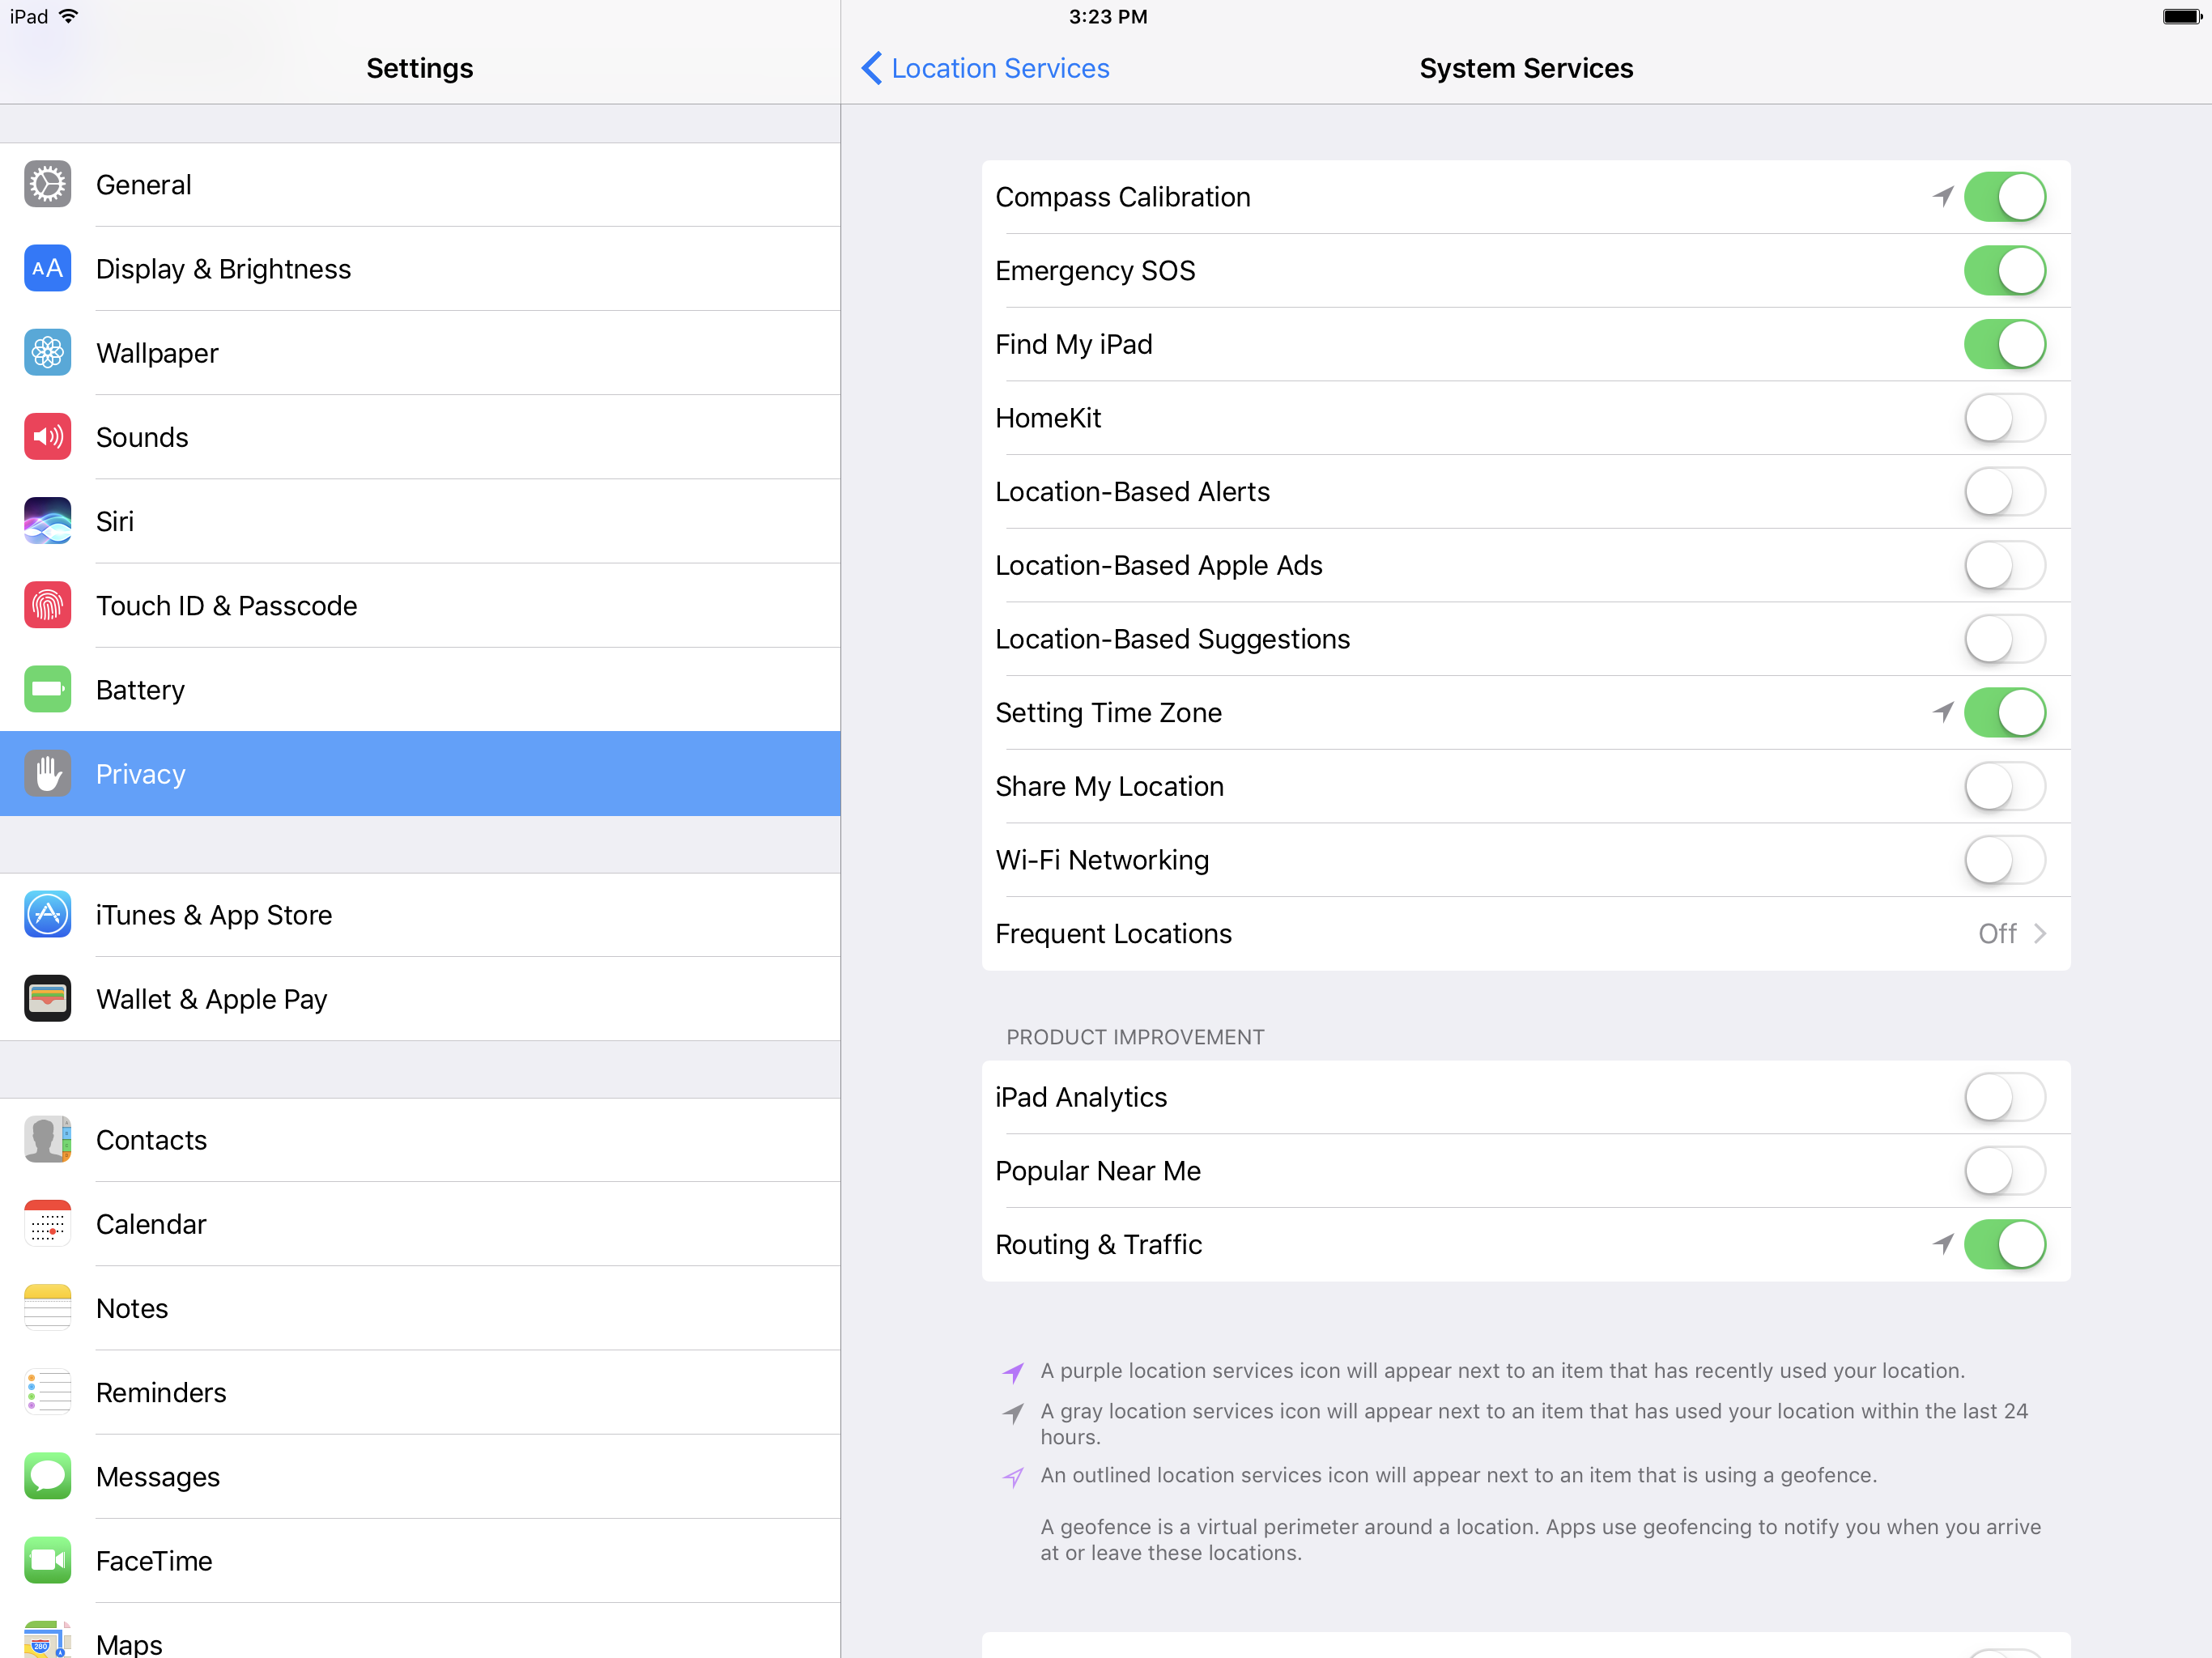This screenshot has height=1658, width=2212.
Task: Open the FaceTime settings row
Action: (x=420, y=1560)
